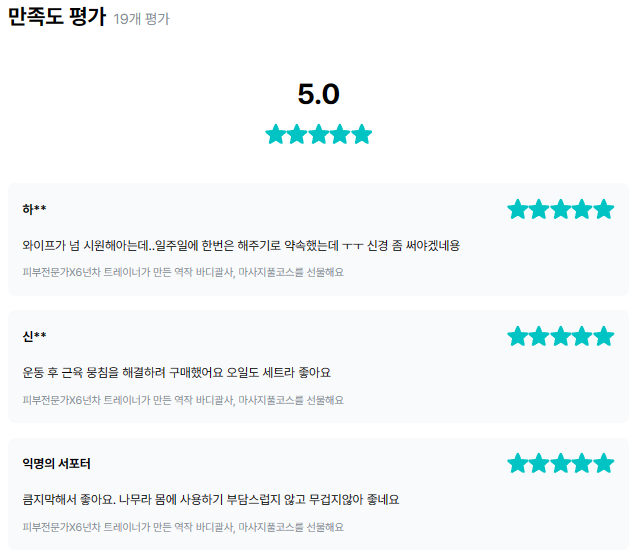Open the review mentioning 와이프가 넘 시원해하는데
Screen dimensions: 641x560
(x=240, y=245)
